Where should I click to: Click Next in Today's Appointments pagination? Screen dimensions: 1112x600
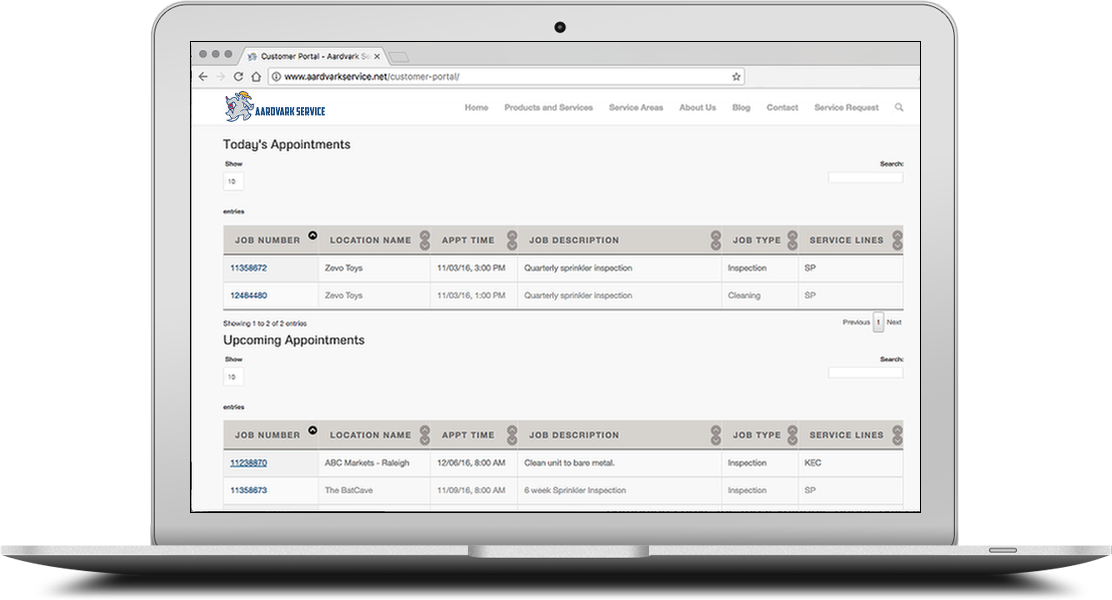[894, 322]
